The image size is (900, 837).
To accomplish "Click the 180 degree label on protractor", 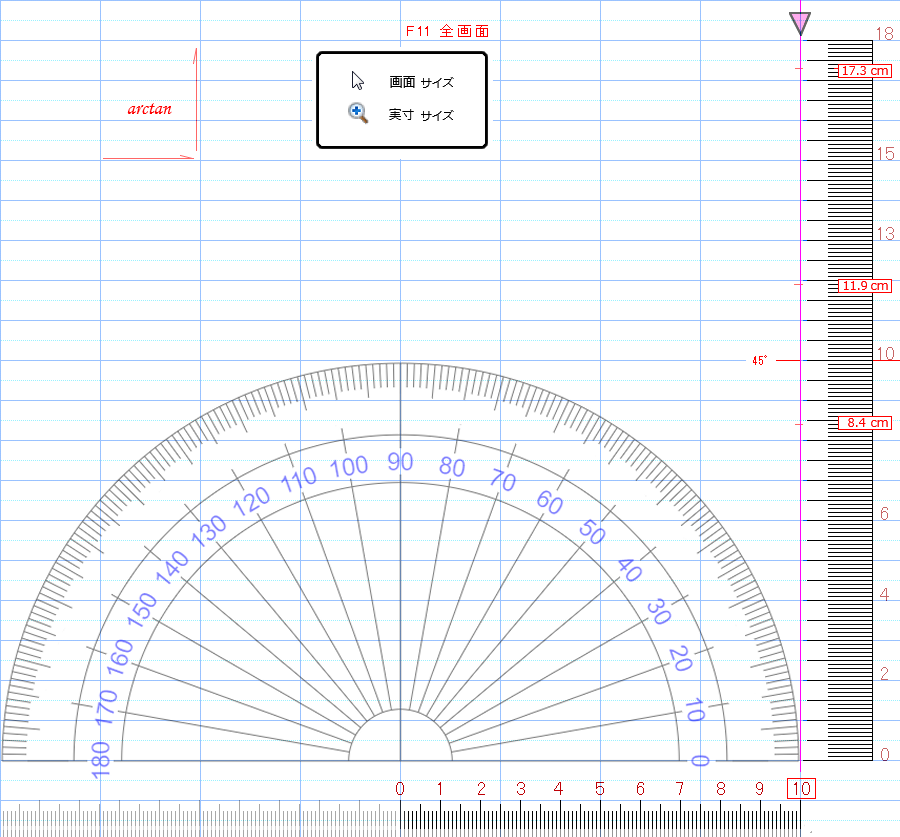I will click(101, 757).
